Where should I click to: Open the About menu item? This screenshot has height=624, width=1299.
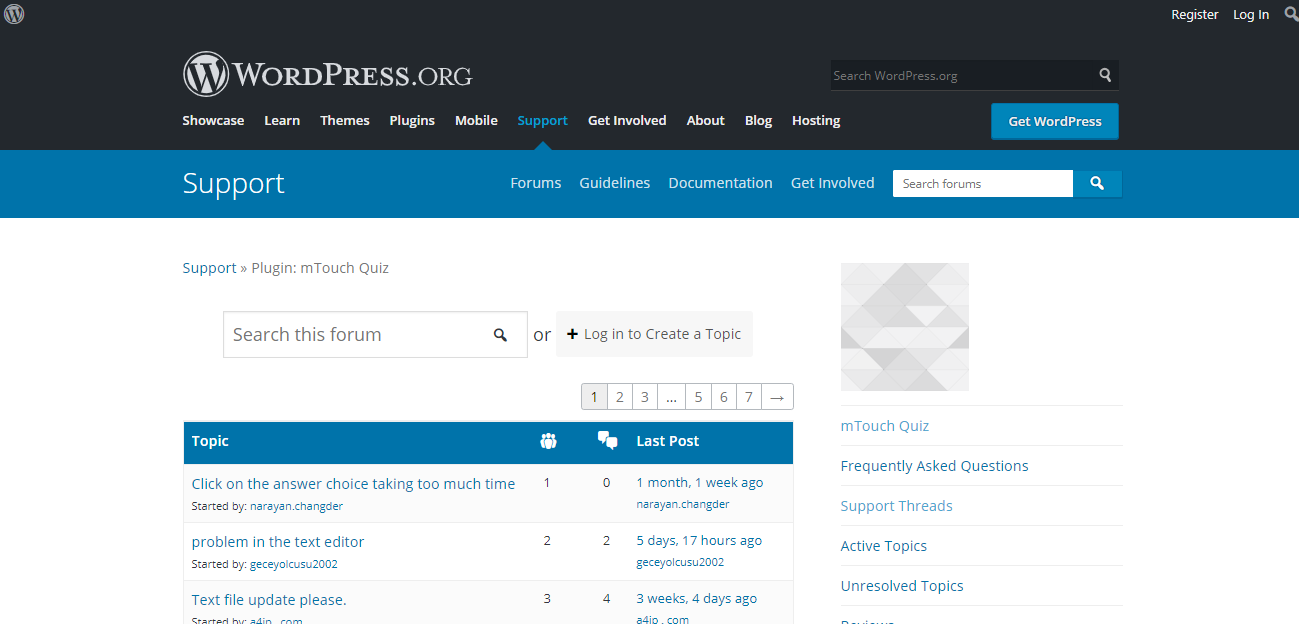coord(705,120)
